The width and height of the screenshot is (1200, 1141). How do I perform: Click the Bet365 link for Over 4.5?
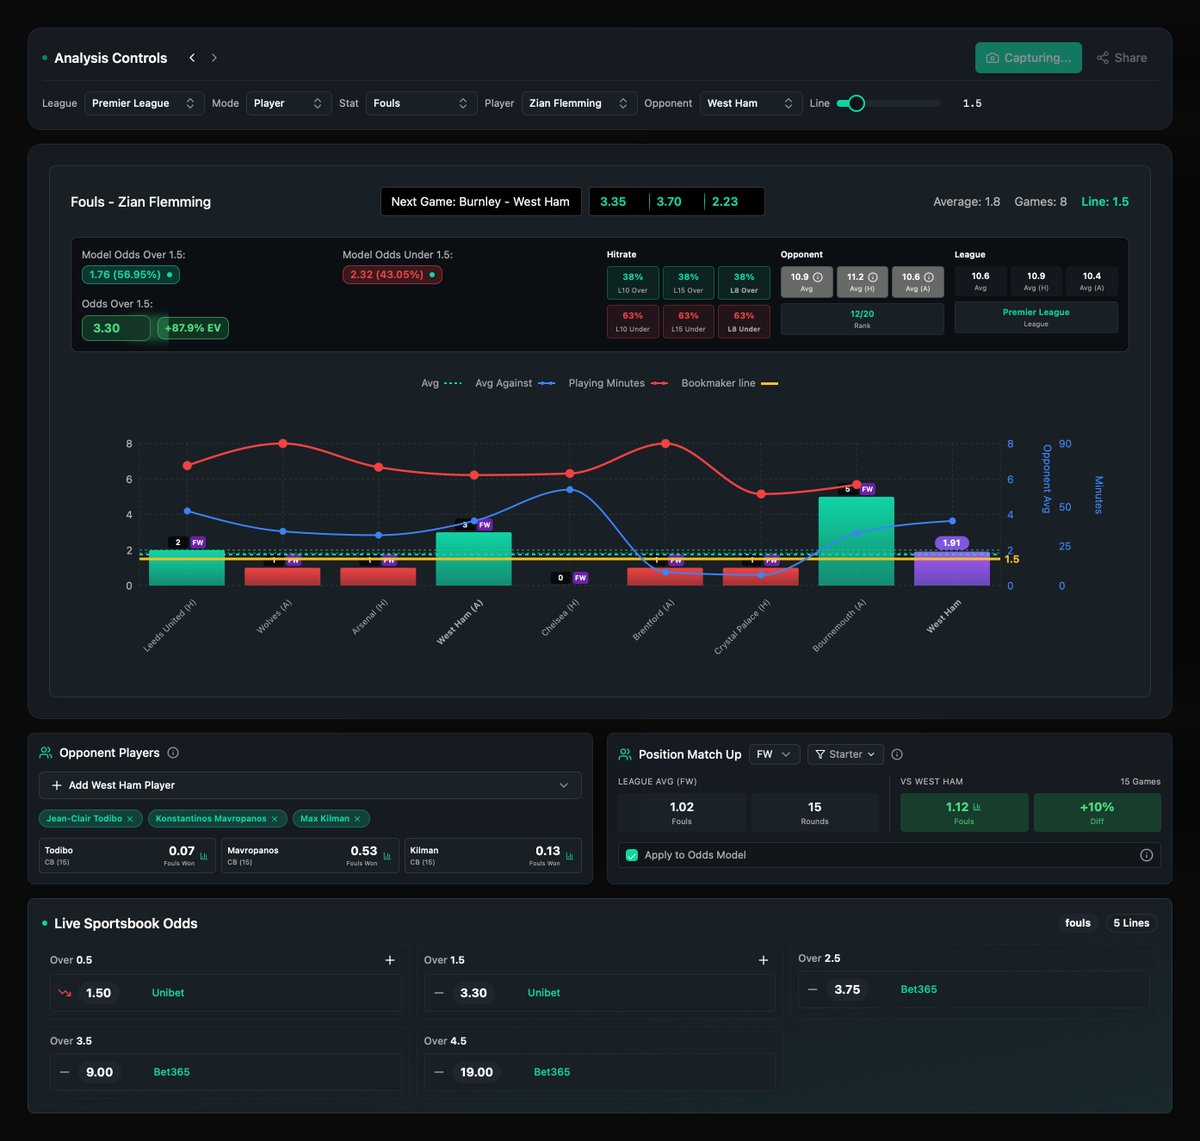click(x=552, y=1072)
